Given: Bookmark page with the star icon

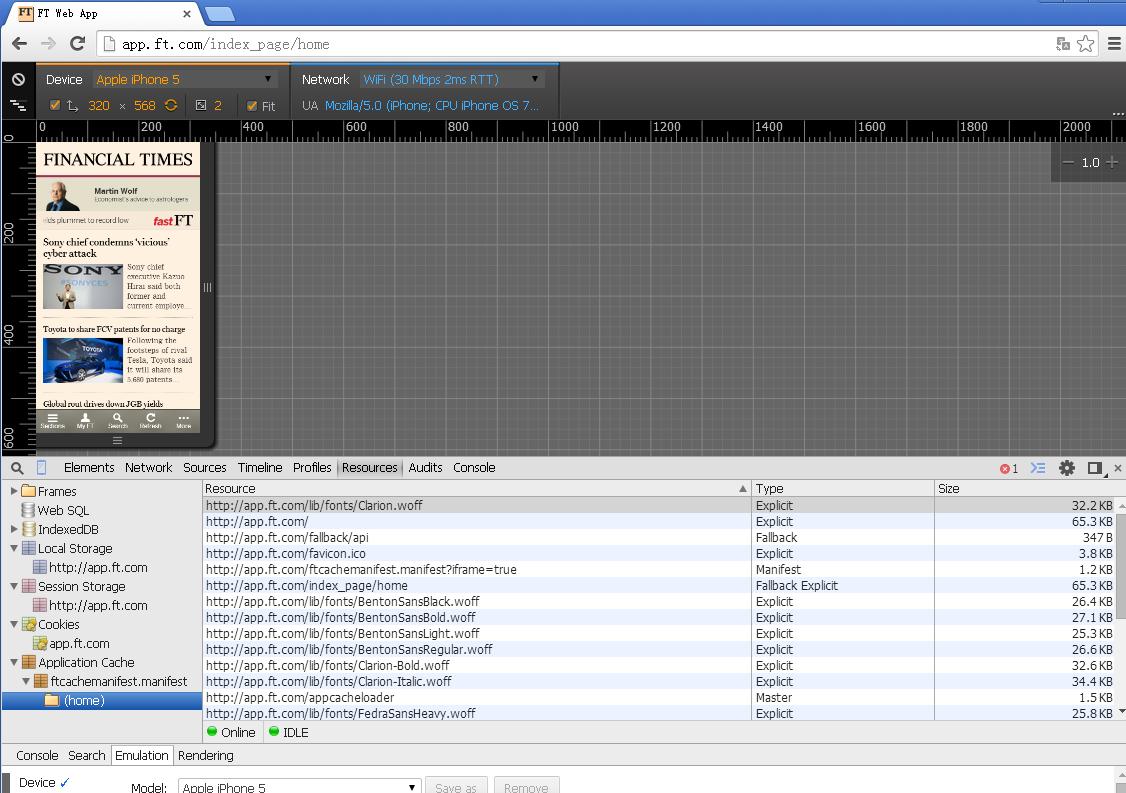Looking at the screenshot, I should [1086, 44].
